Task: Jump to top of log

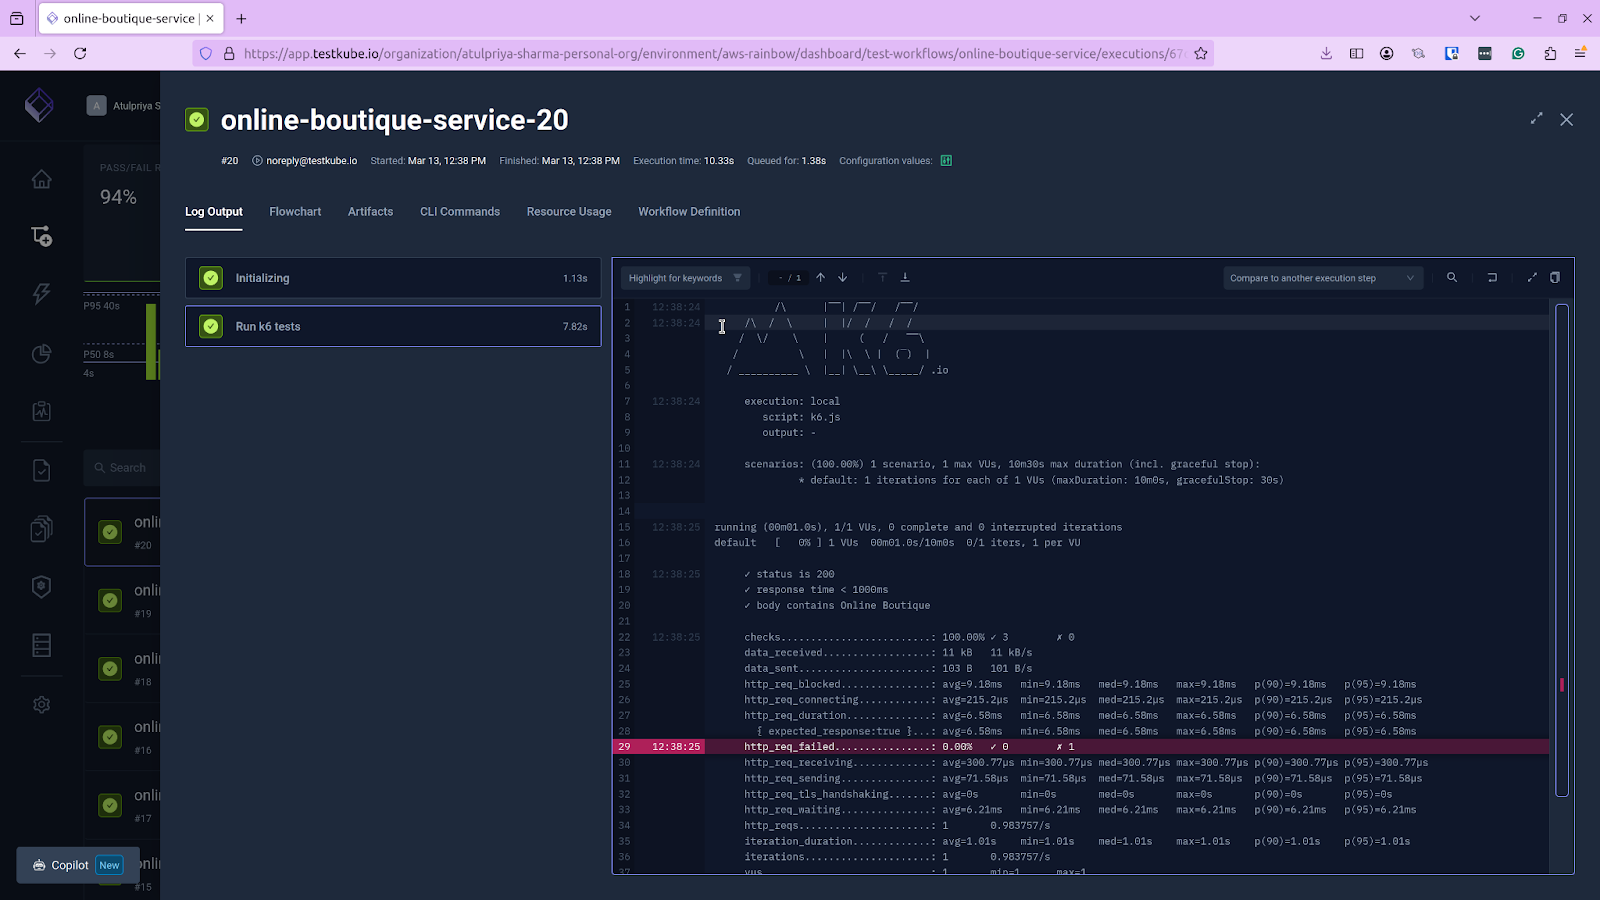Action: (882, 277)
